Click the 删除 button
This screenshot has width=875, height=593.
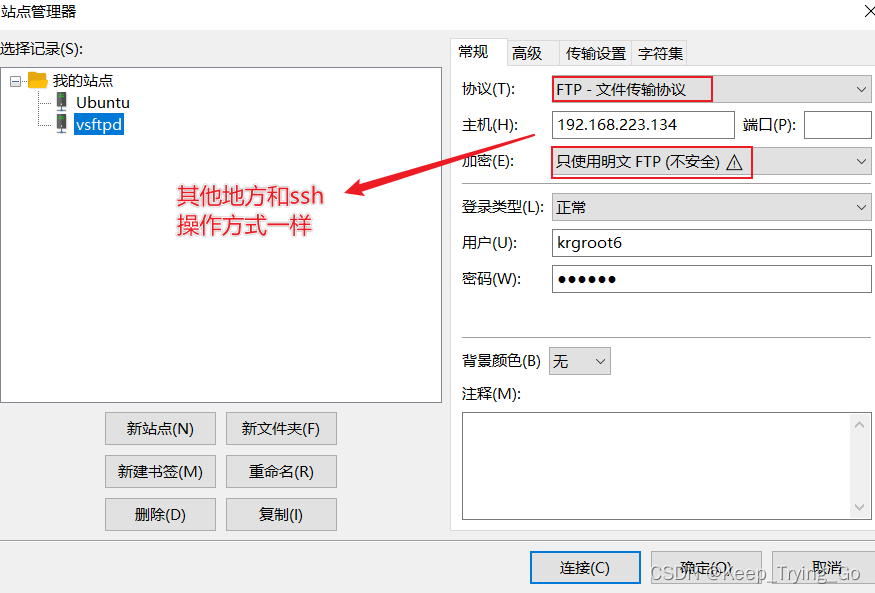click(160, 514)
